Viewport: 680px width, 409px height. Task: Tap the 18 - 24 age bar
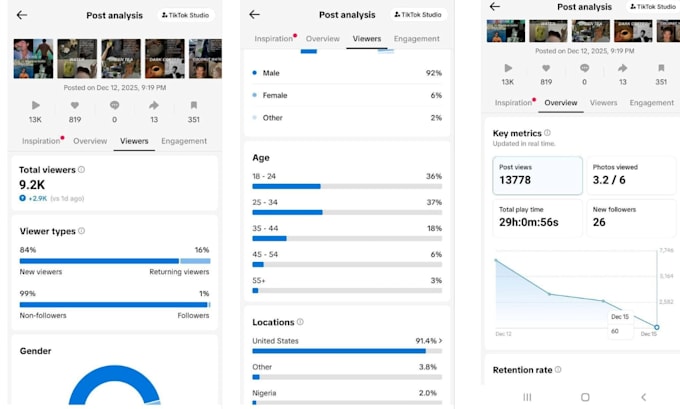pyautogui.click(x=347, y=187)
